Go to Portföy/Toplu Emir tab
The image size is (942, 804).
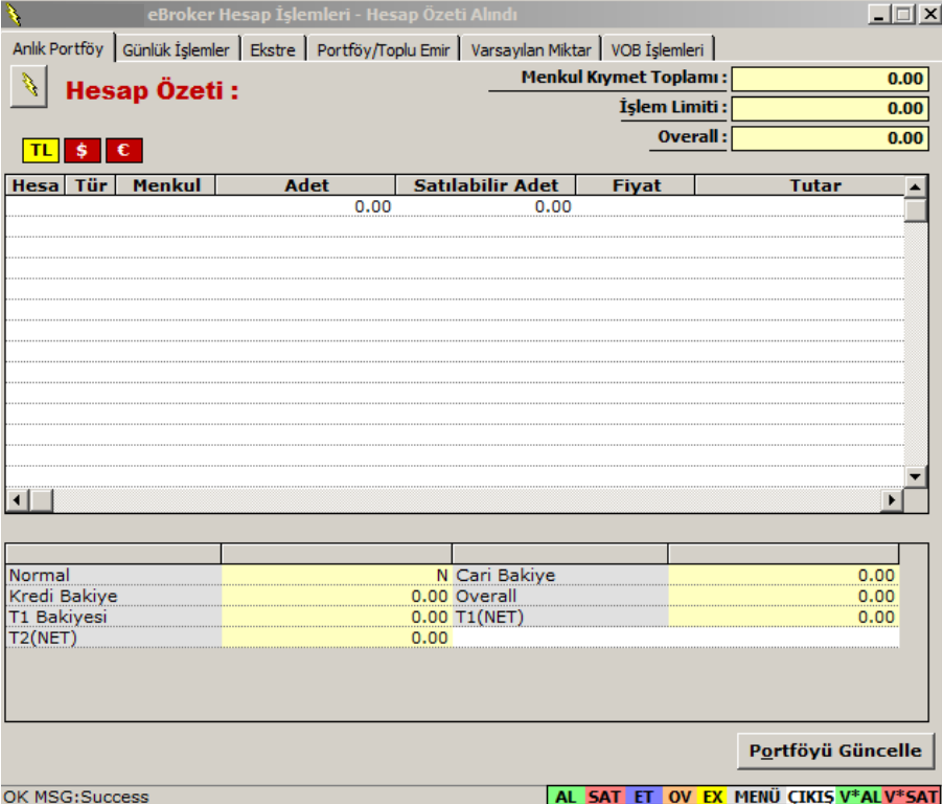383,50
